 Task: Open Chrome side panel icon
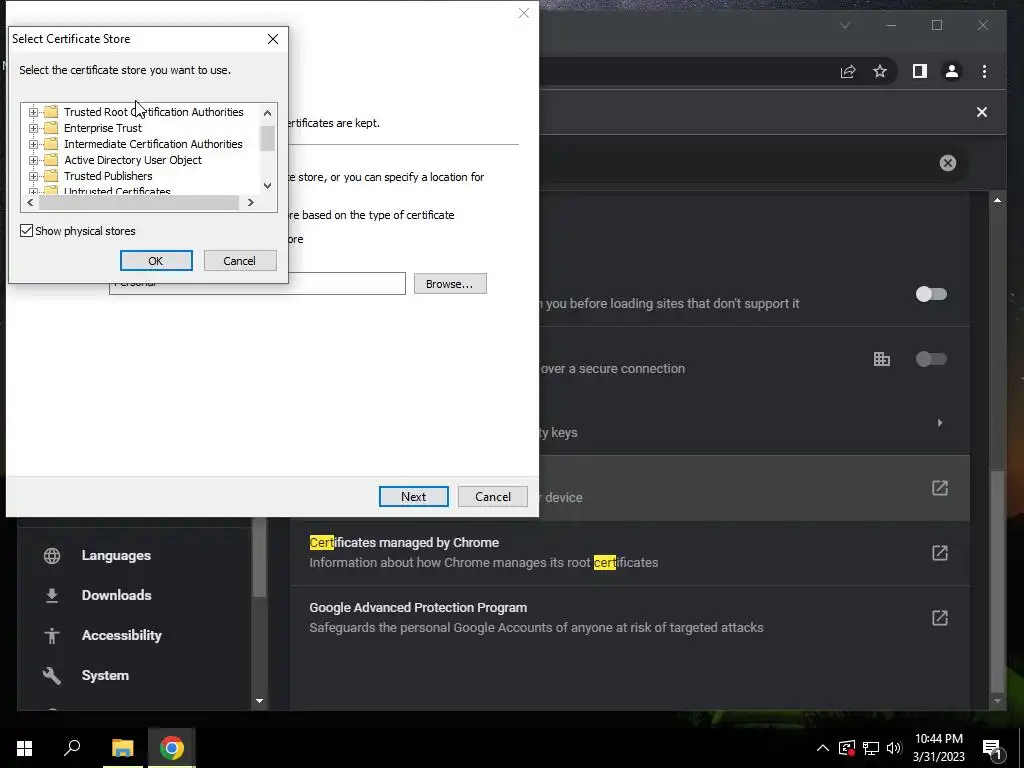click(x=920, y=71)
